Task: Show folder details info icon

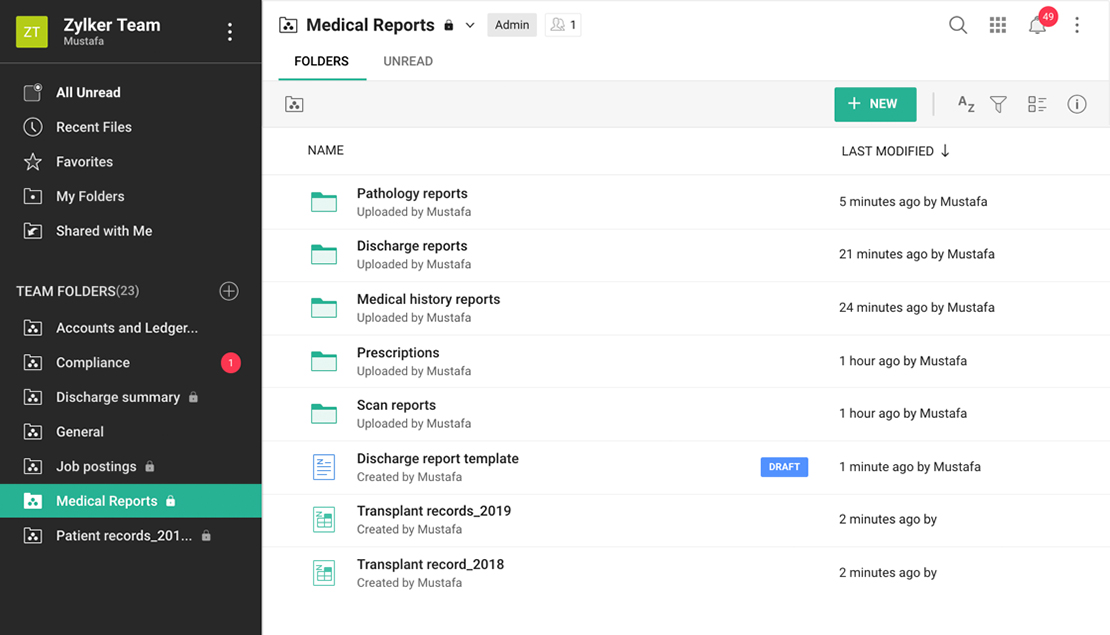Action: click(1076, 104)
